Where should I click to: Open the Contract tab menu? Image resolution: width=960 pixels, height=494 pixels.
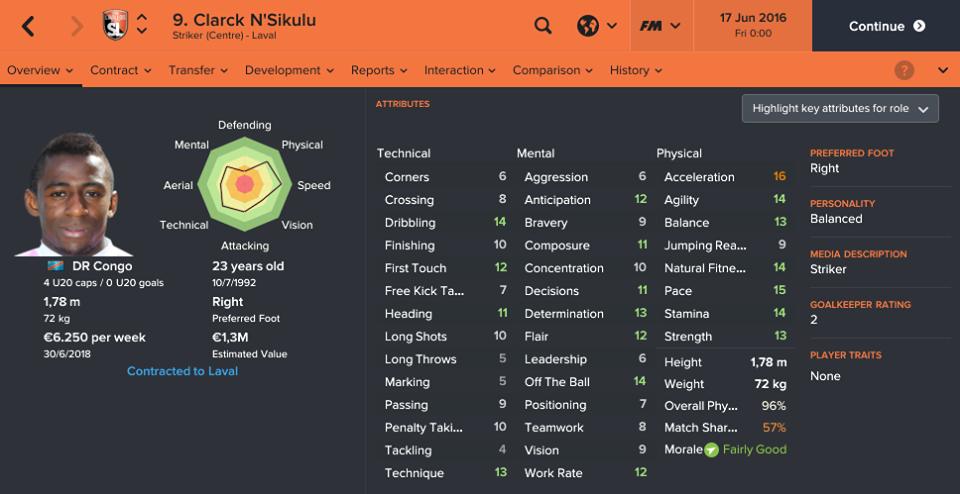(121, 70)
